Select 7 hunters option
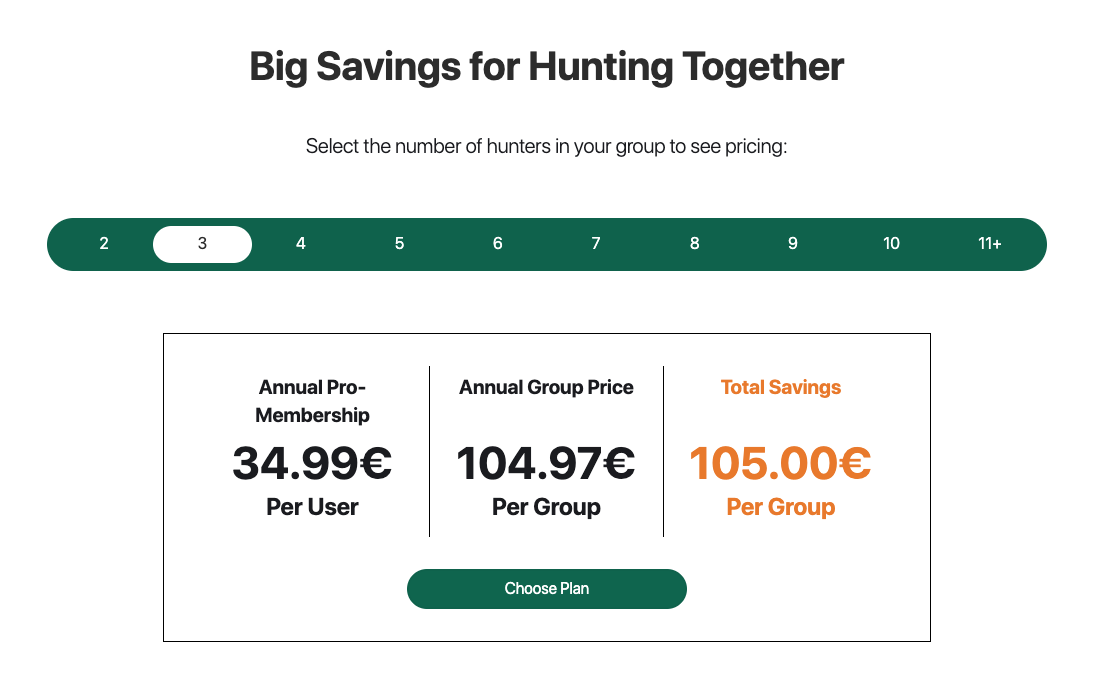1114x678 pixels. [596, 244]
